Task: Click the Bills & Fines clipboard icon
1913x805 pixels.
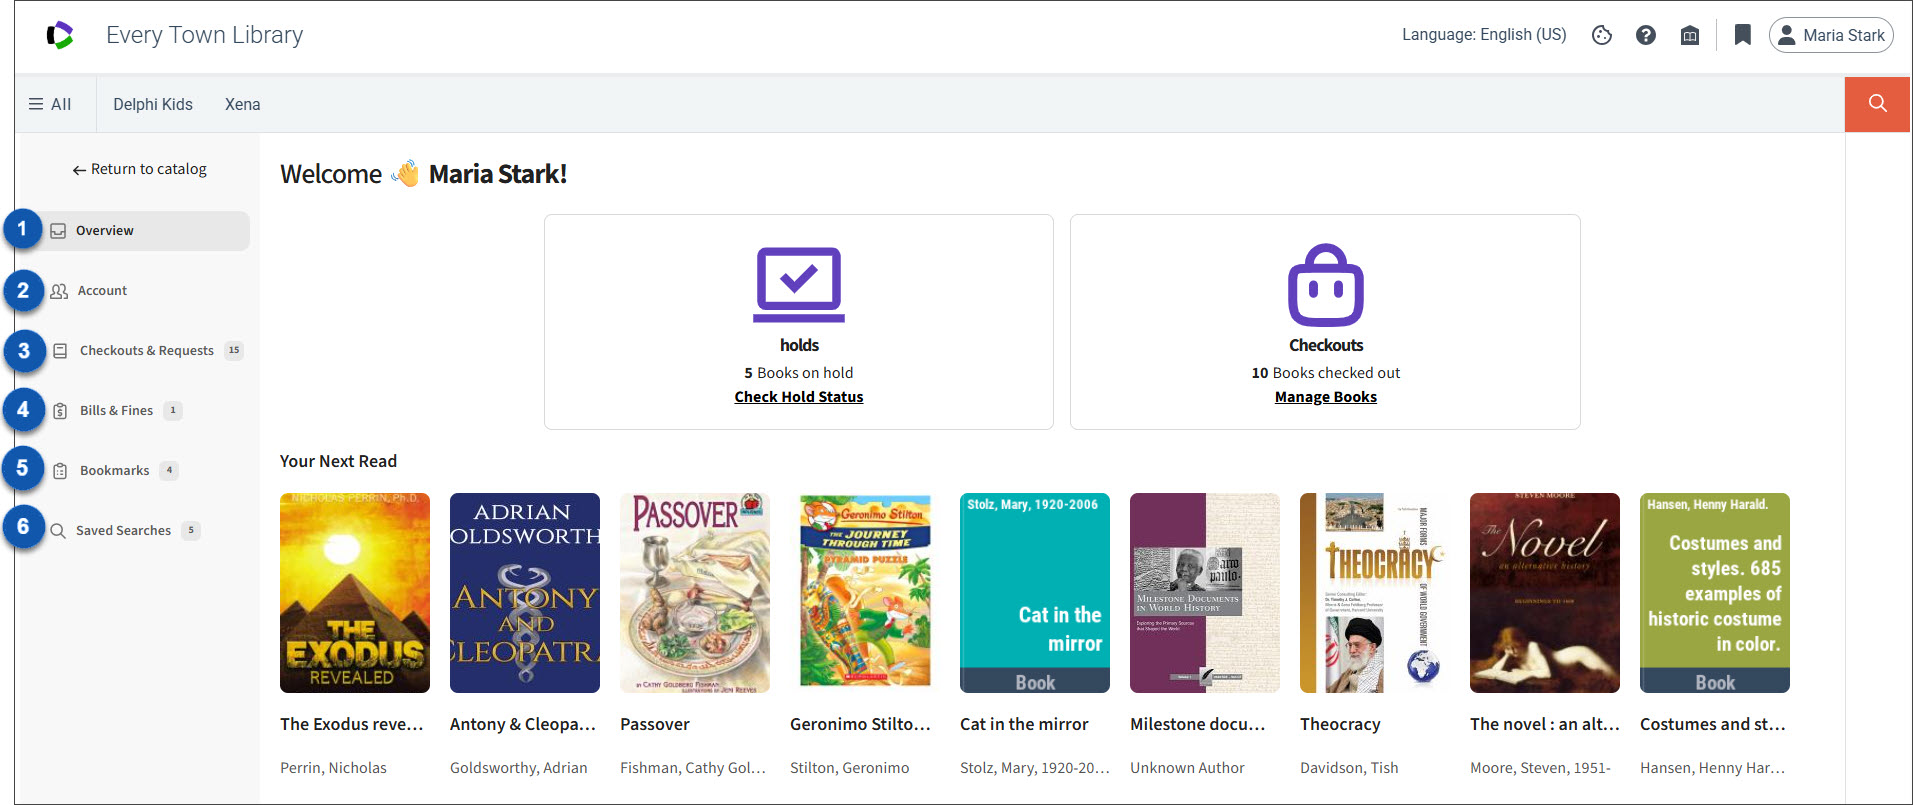Action: coord(60,411)
